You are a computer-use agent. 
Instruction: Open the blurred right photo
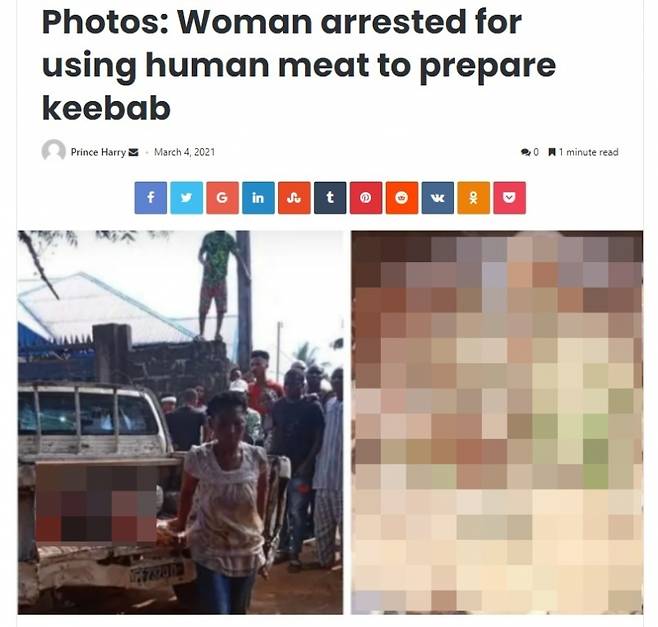(x=497, y=422)
